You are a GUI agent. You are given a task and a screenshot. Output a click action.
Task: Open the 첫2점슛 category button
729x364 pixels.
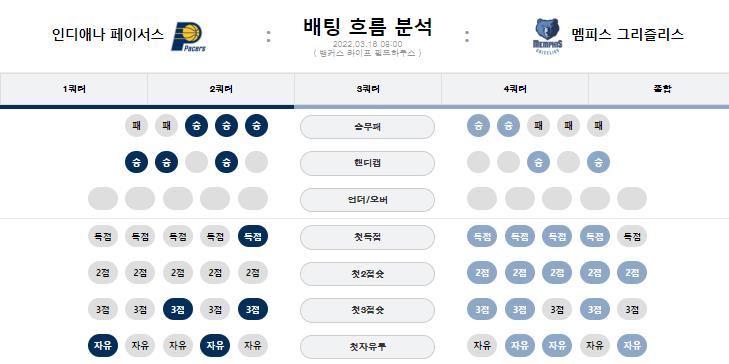(367, 274)
